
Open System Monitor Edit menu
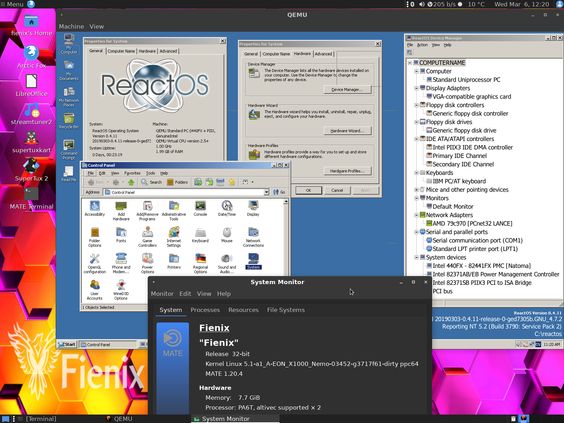pos(185,294)
